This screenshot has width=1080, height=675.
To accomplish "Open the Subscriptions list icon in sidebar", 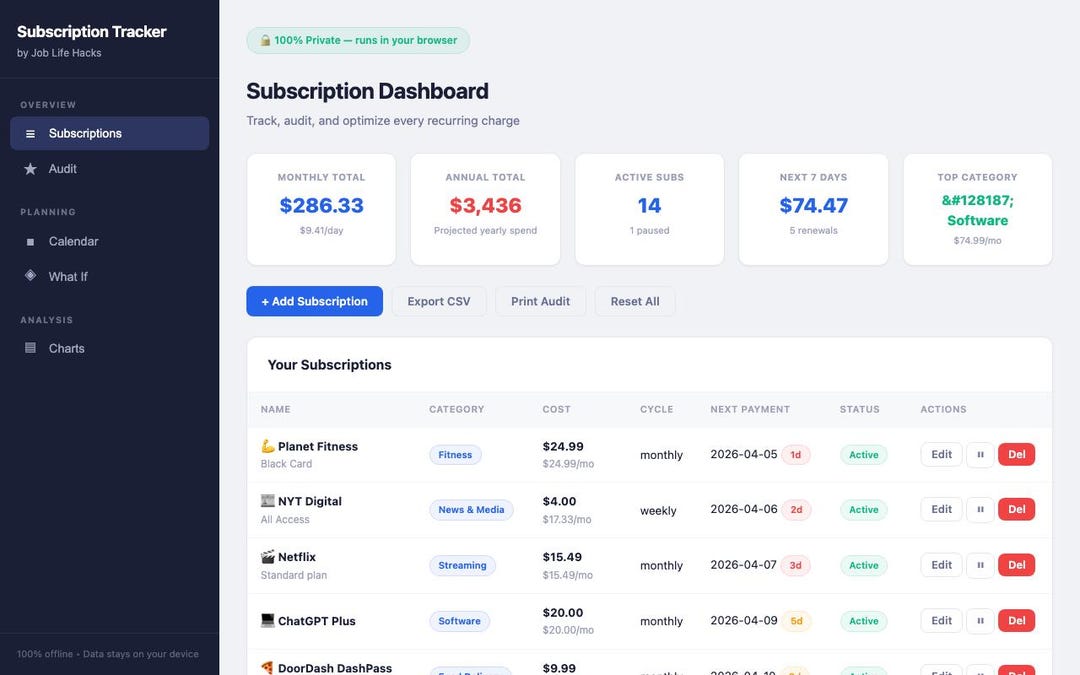I will (x=30, y=134).
